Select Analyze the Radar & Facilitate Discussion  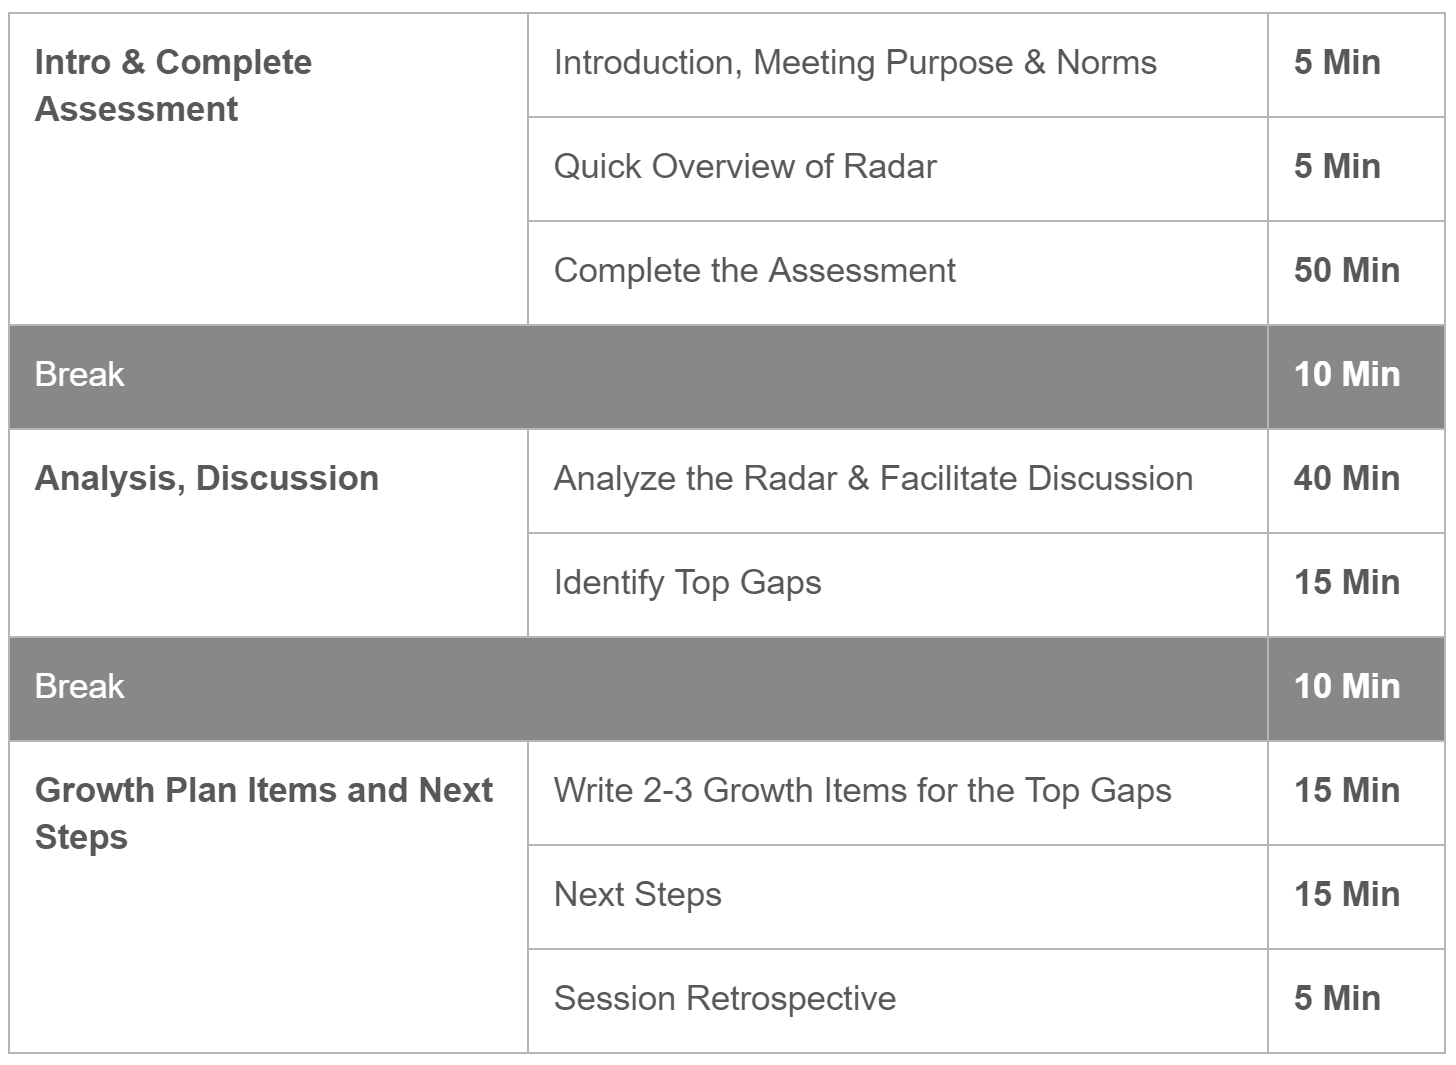(x=873, y=478)
